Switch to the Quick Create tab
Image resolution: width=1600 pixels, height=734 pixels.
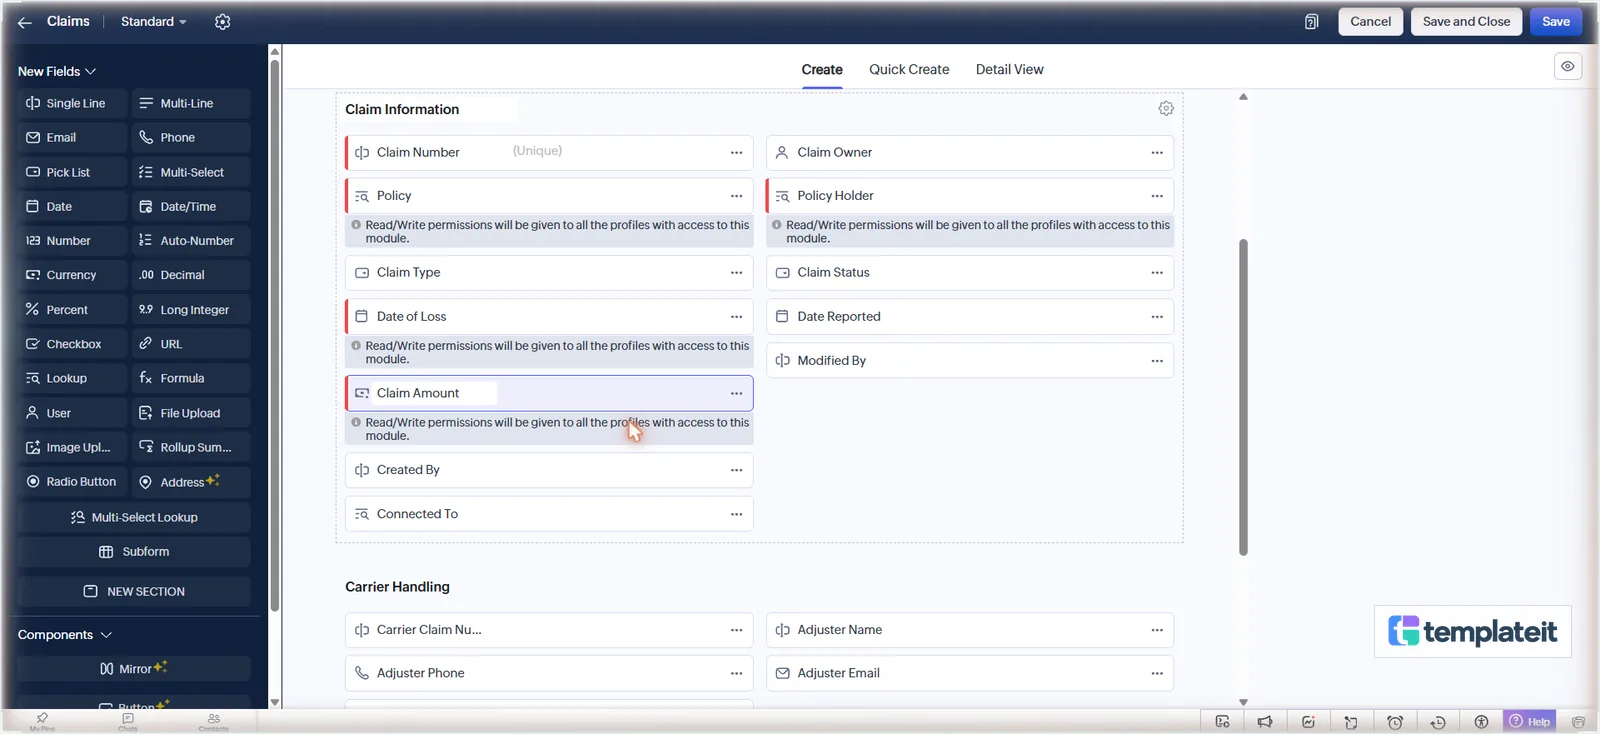click(909, 69)
